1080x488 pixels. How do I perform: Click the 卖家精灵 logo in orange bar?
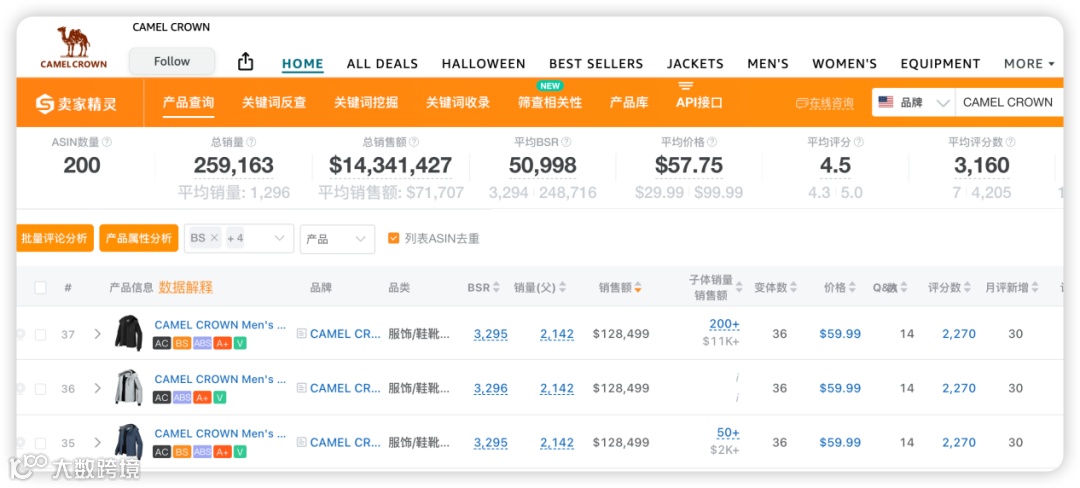[x=76, y=103]
